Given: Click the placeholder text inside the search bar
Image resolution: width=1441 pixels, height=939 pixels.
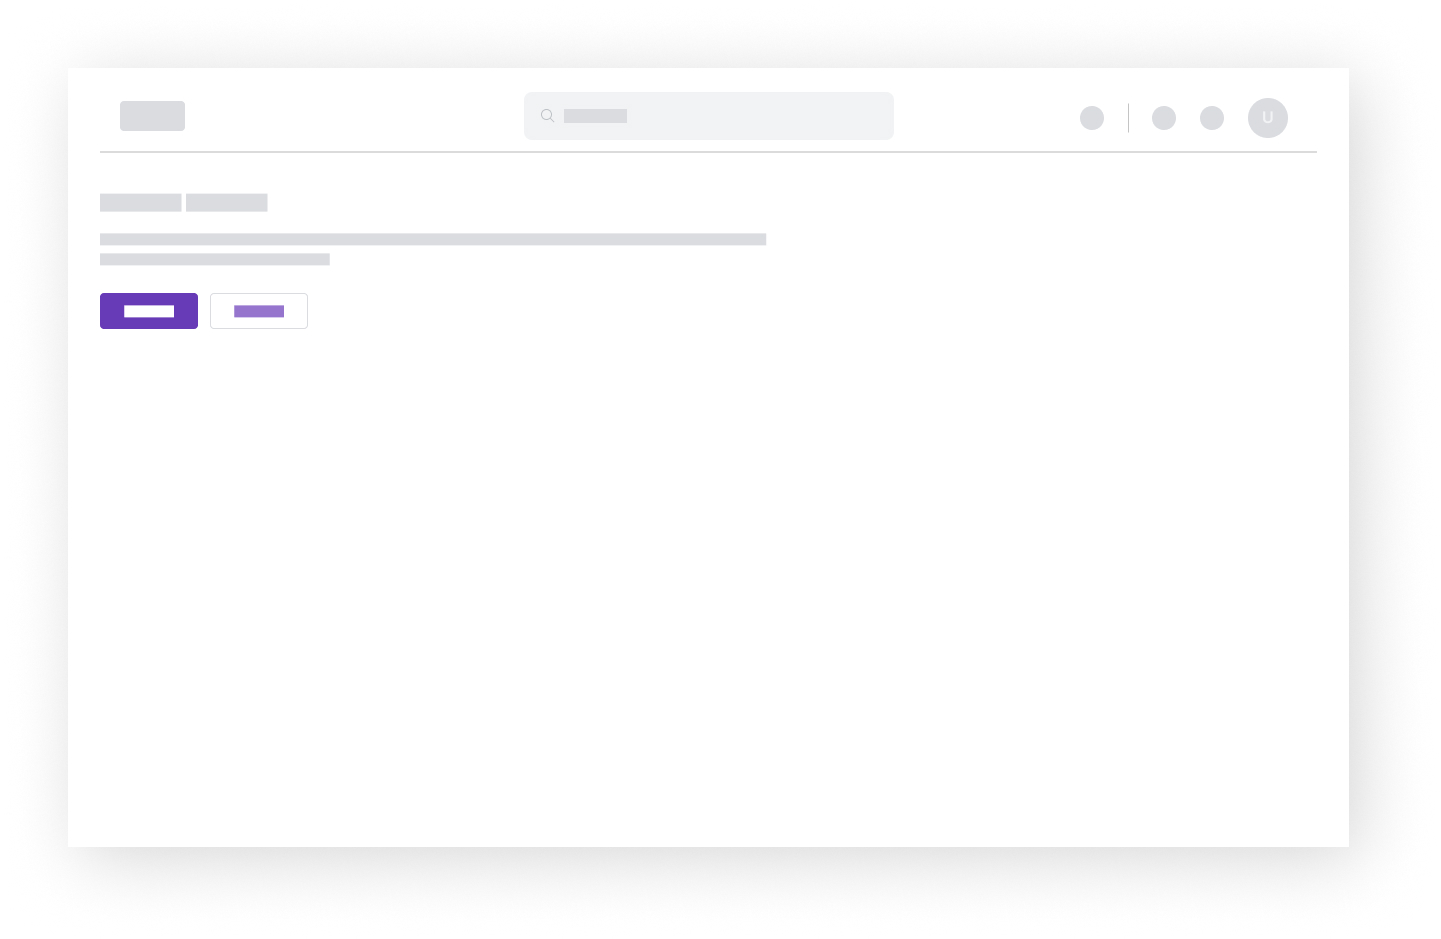Looking at the screenshot, I should (595, 116).
